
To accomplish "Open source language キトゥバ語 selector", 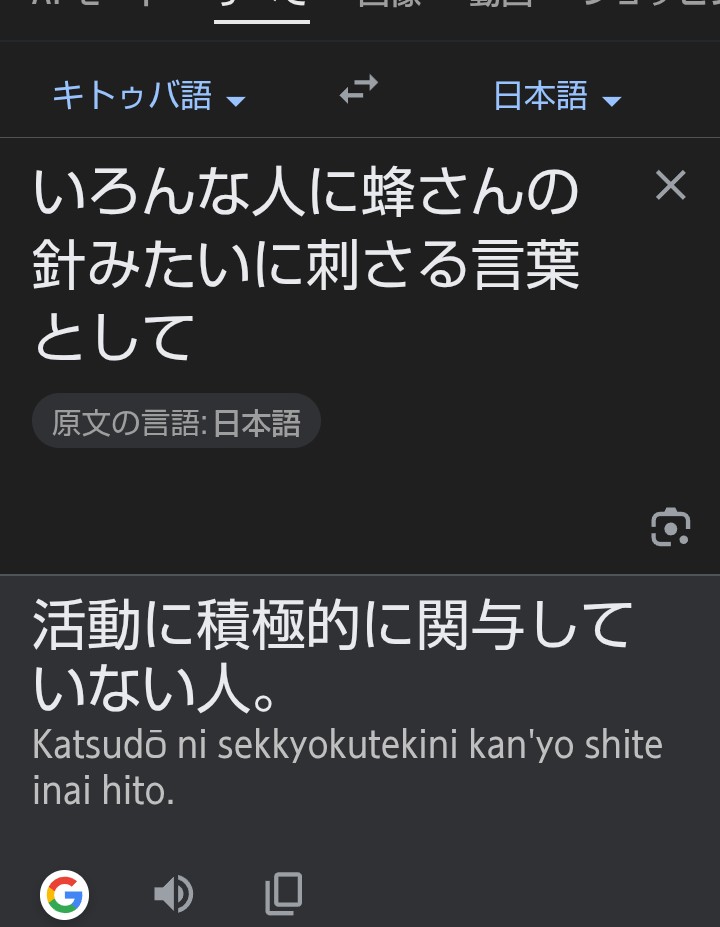I will 149,95.
